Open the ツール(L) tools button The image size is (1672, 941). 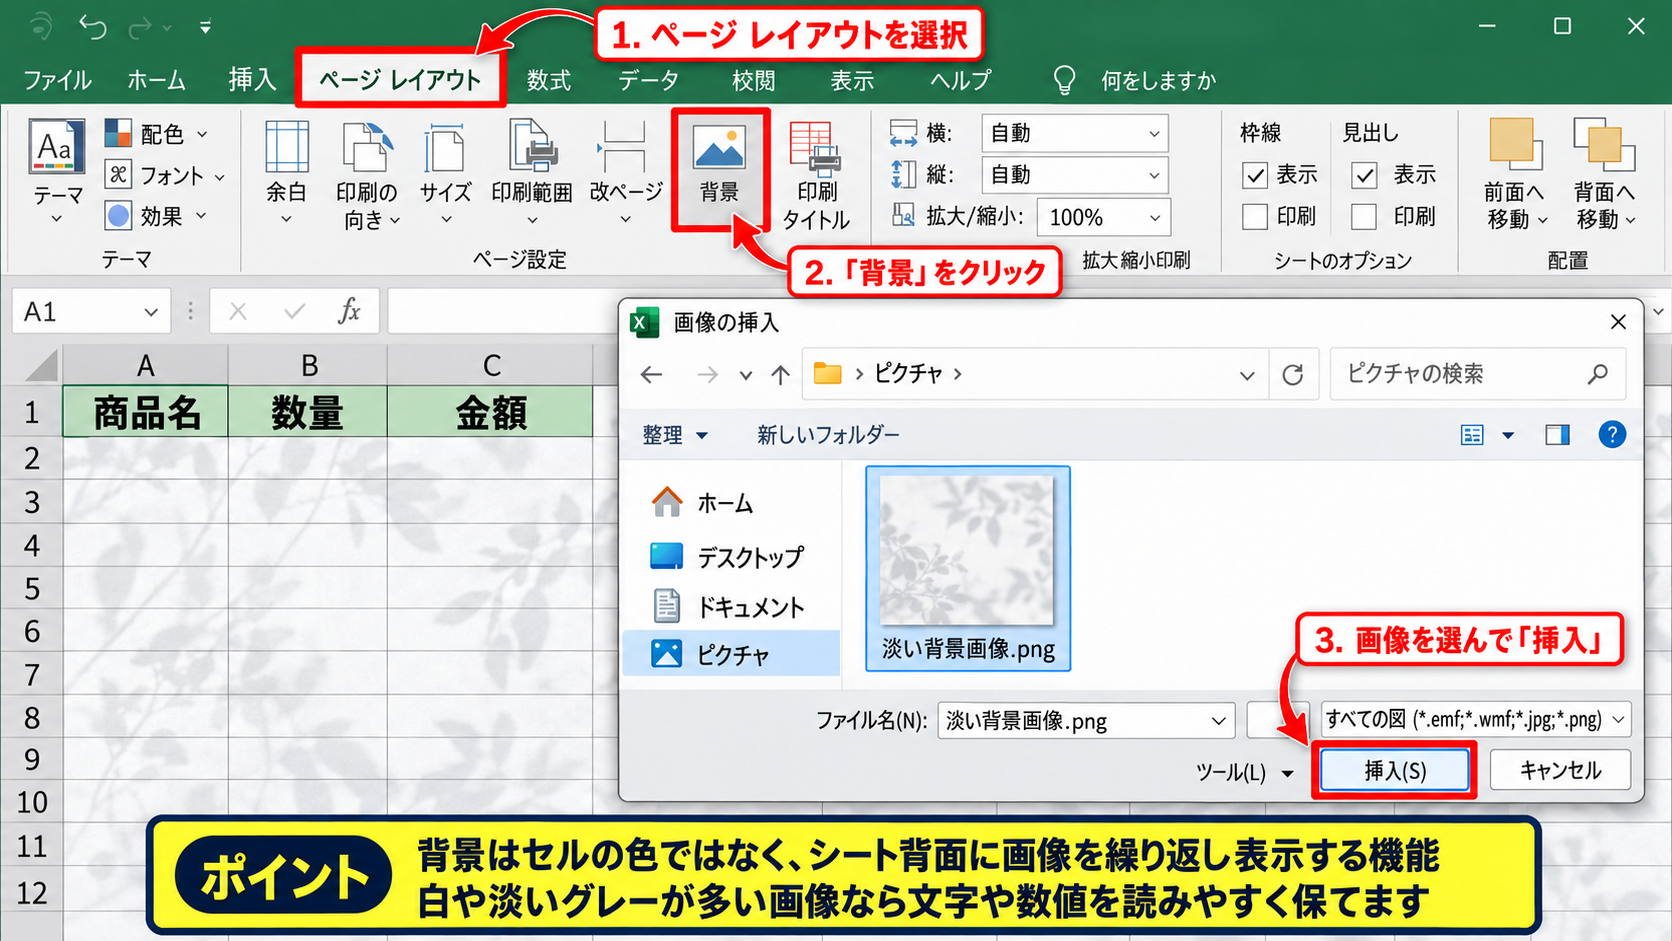point(1244,772)
